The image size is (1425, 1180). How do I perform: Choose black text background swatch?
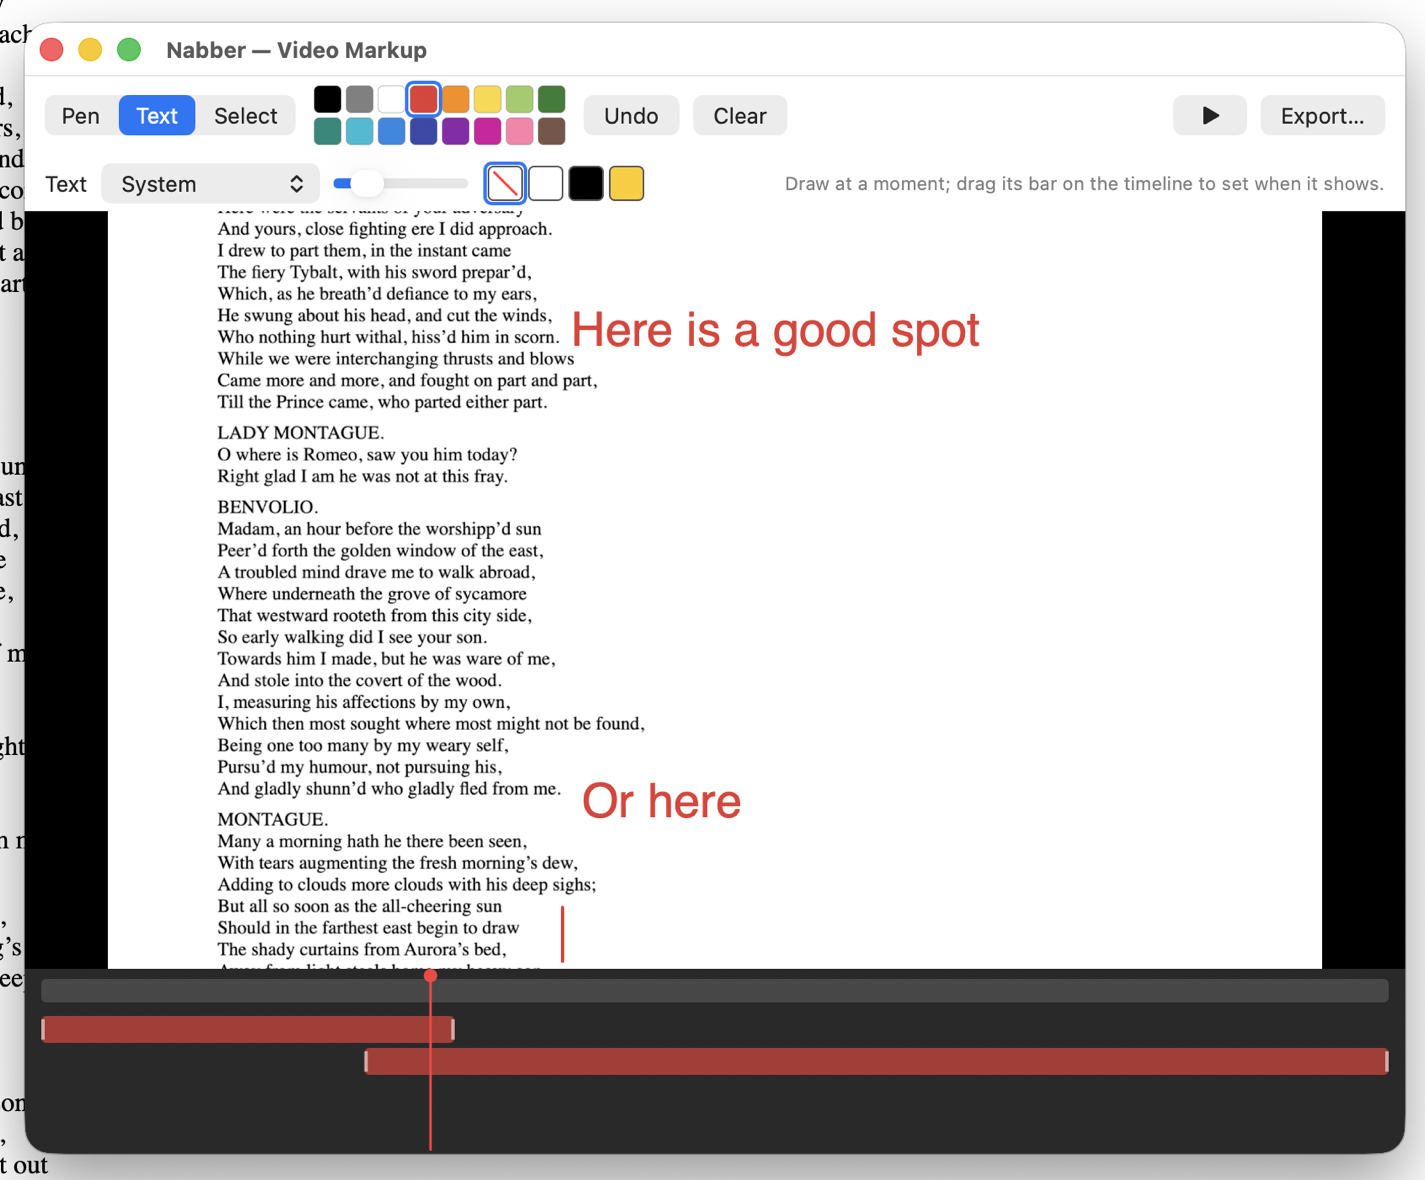point(586,184)
